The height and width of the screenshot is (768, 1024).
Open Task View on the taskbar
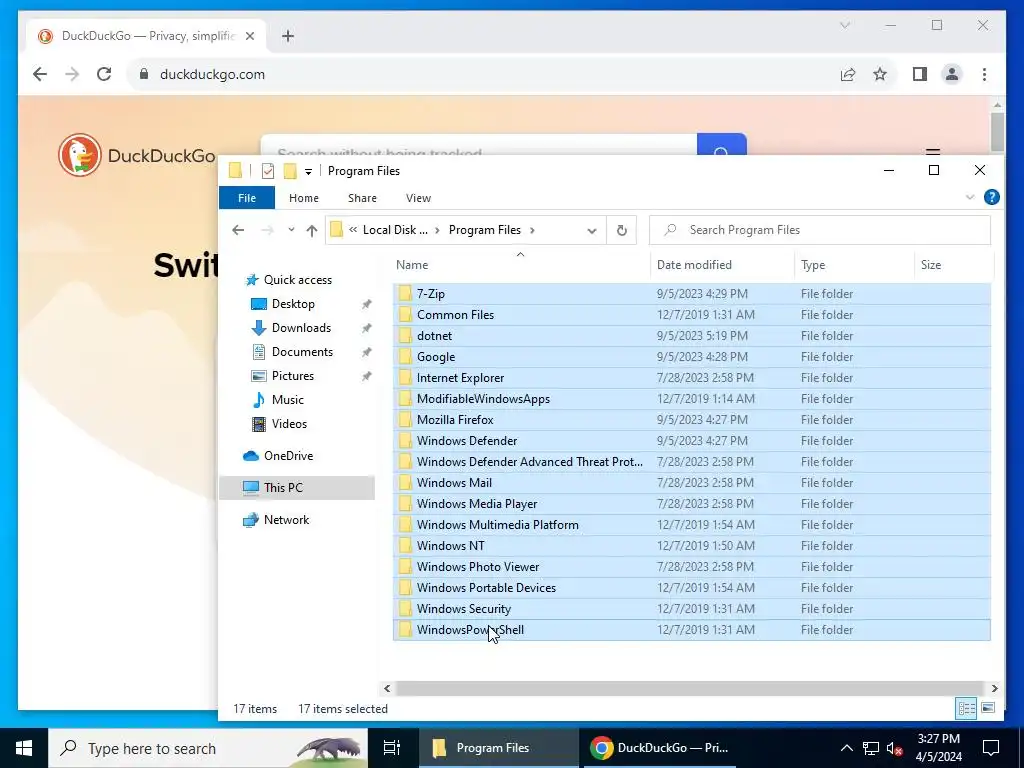point(391,748)
